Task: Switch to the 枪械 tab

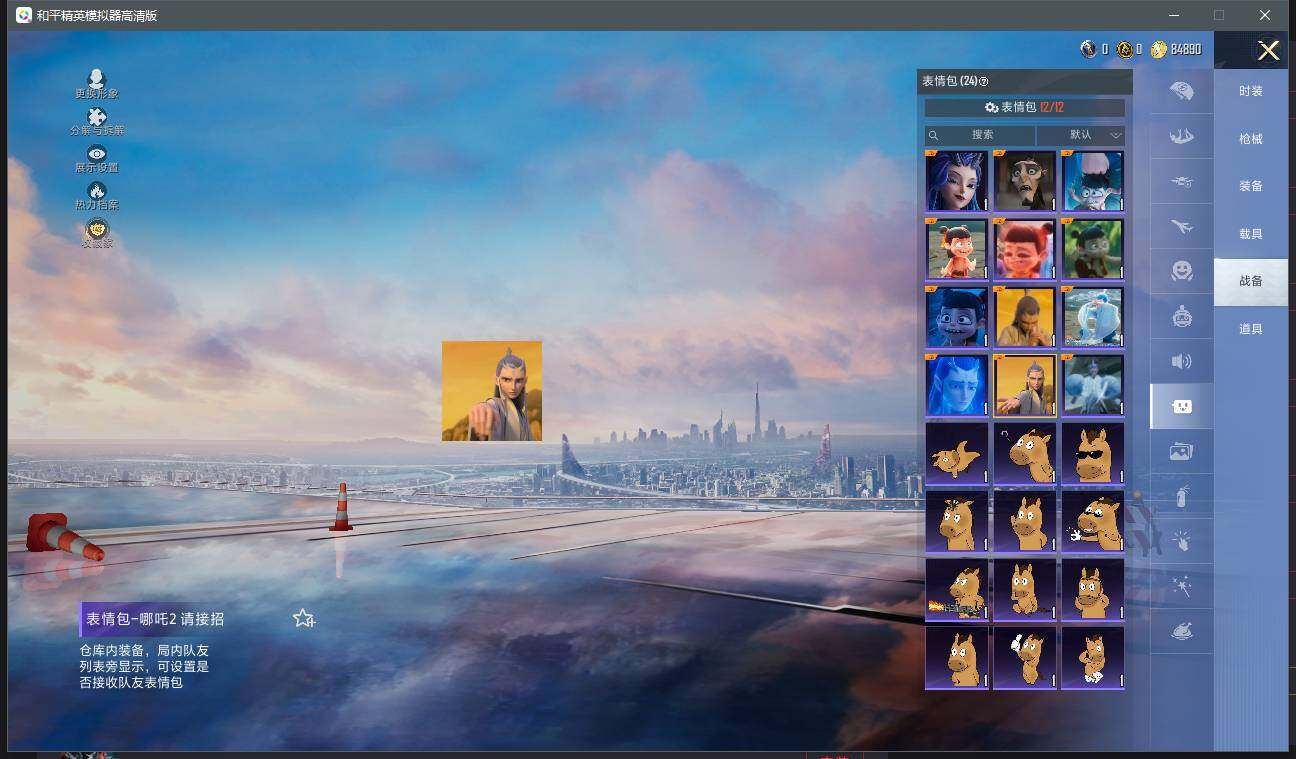Action: 1251,139
